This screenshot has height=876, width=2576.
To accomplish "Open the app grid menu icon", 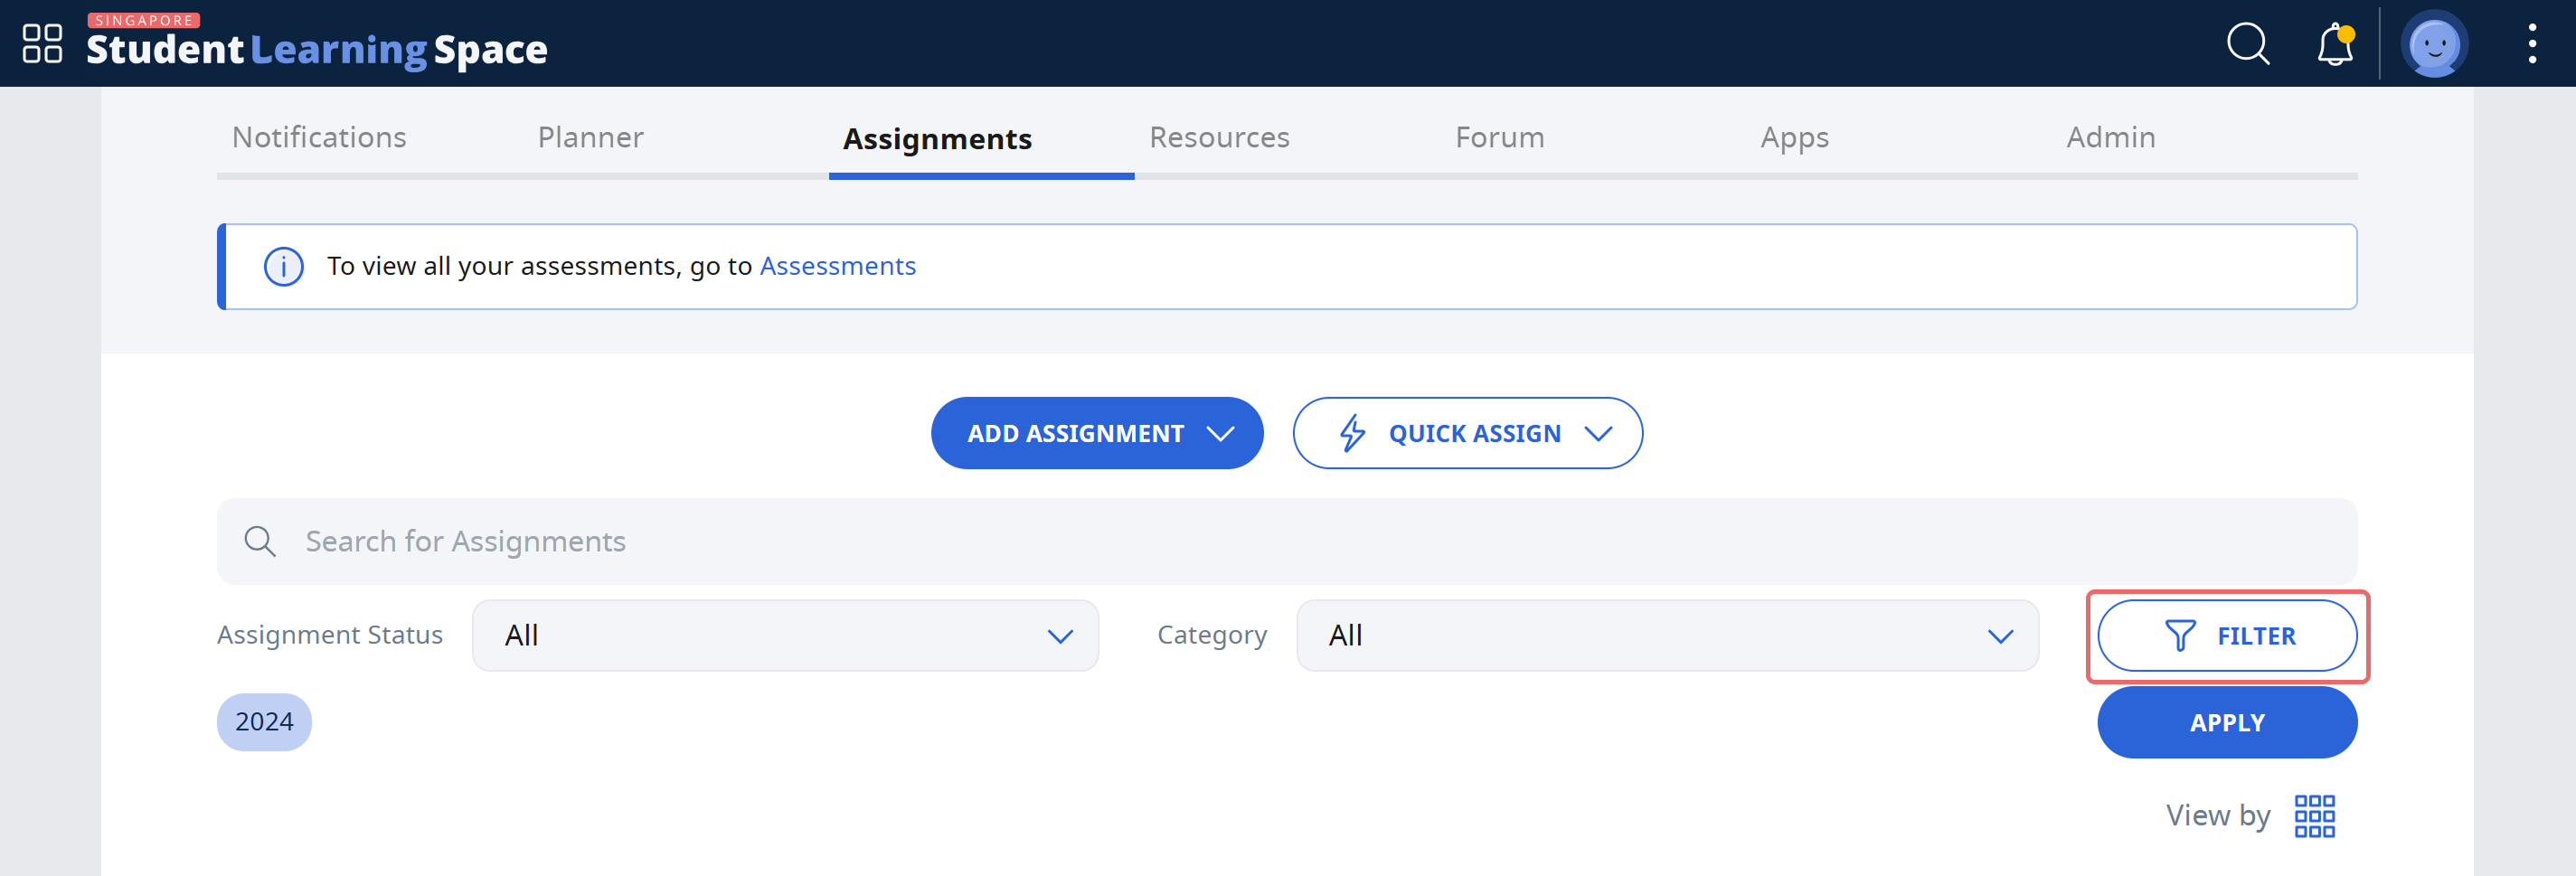I will [x=42, y=43].
